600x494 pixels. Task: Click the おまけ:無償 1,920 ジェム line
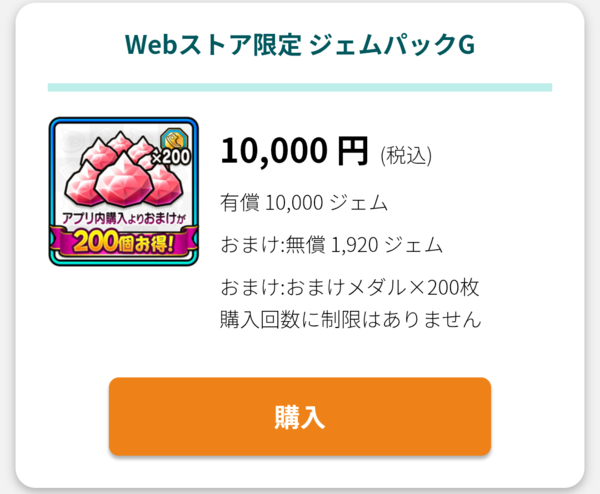tap(331, 245)
